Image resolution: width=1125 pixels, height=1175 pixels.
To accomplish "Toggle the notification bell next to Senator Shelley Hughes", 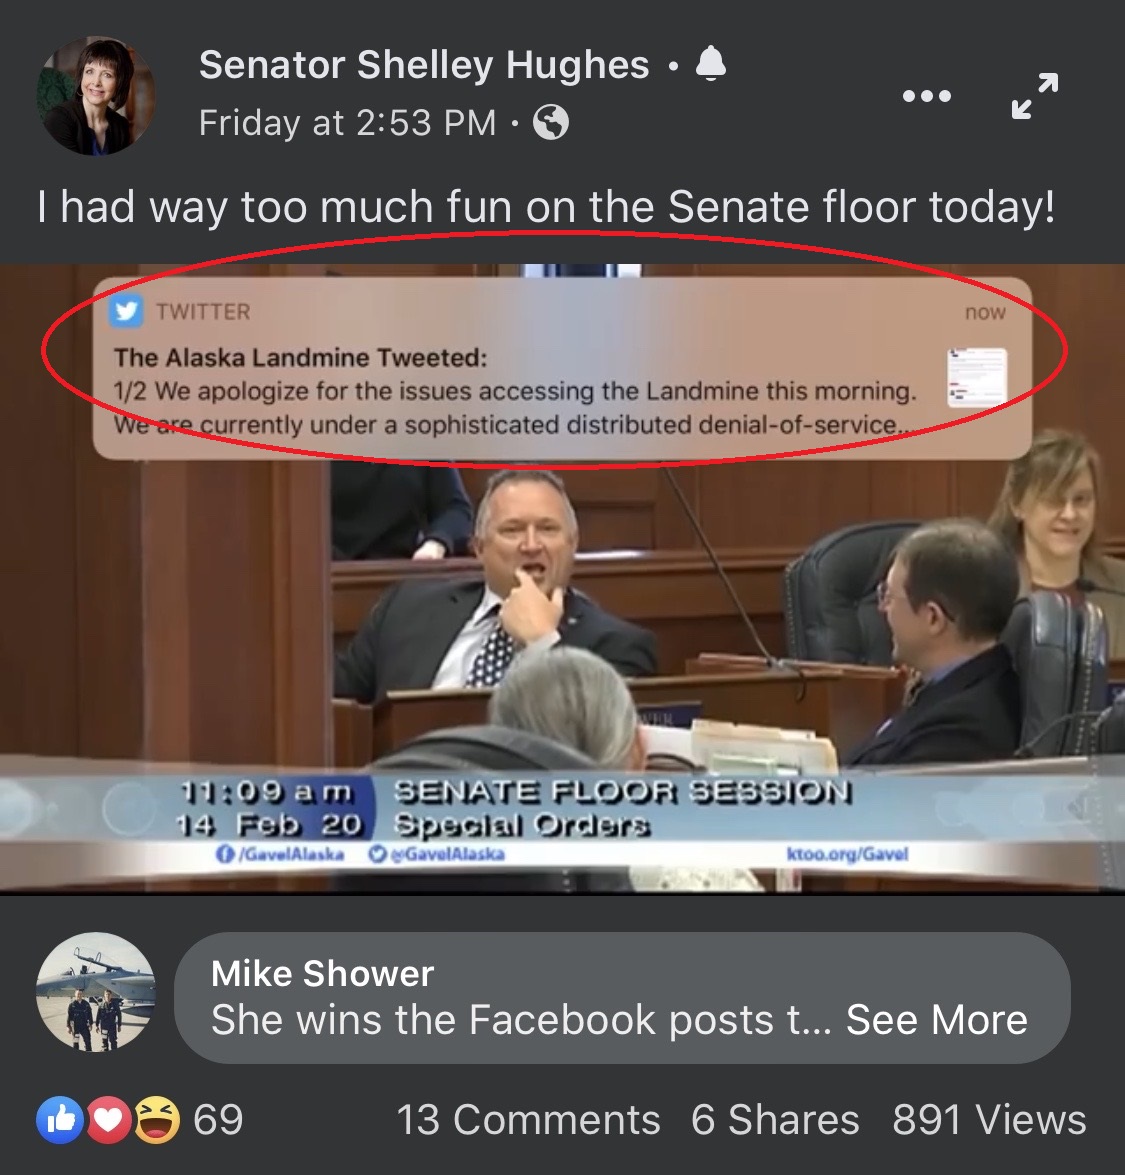I will pos(711,64).
